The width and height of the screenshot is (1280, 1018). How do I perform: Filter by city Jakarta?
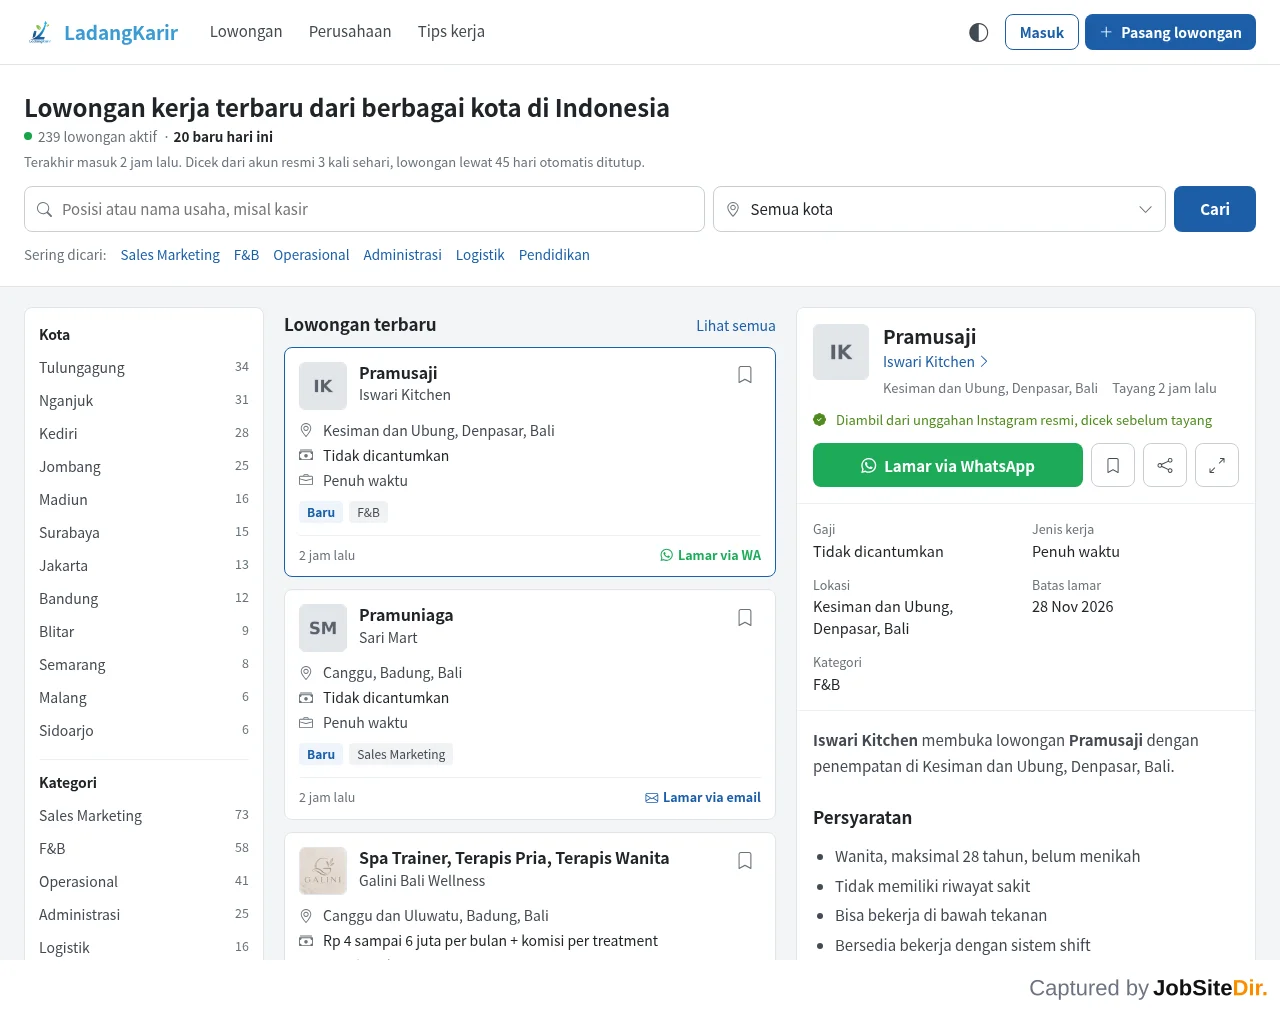144,566
